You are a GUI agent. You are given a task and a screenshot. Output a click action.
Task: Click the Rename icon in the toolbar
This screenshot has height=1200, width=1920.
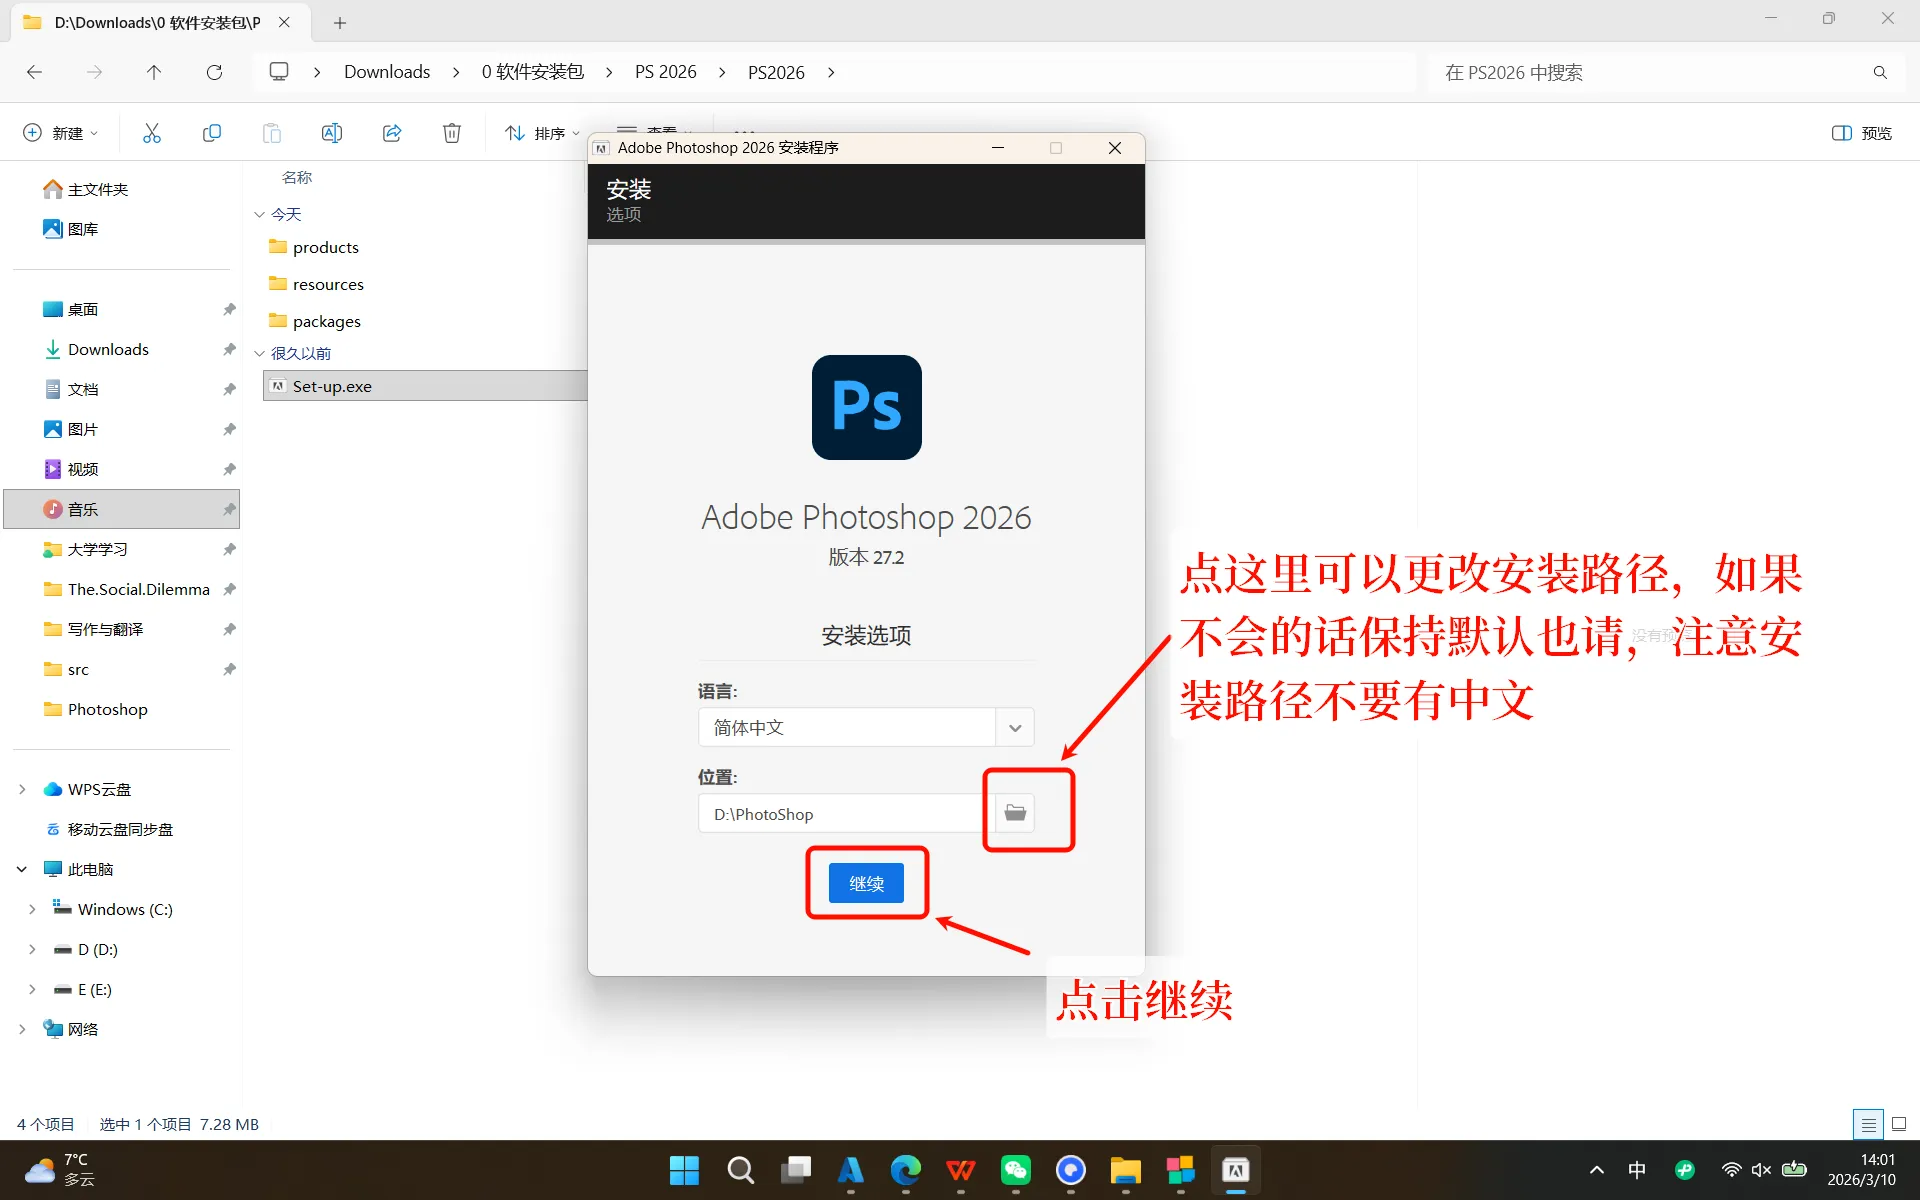pyautogui.click(x=331, y=132)
